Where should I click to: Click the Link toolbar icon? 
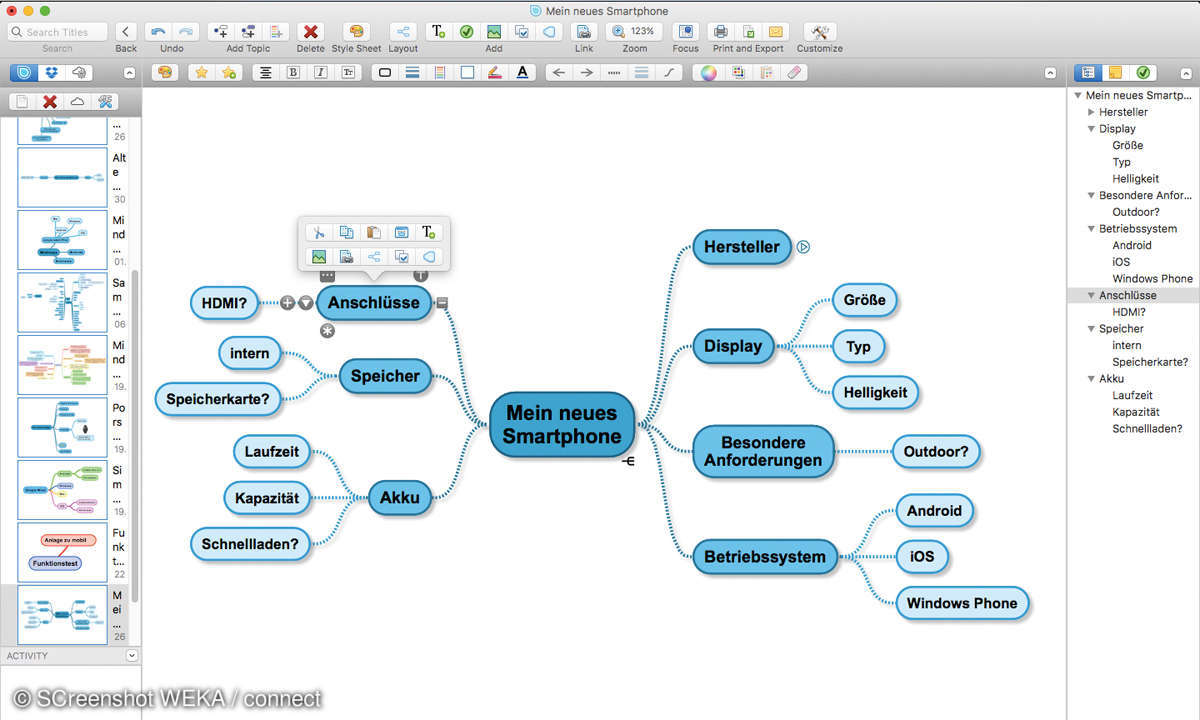tap(584, 32)
